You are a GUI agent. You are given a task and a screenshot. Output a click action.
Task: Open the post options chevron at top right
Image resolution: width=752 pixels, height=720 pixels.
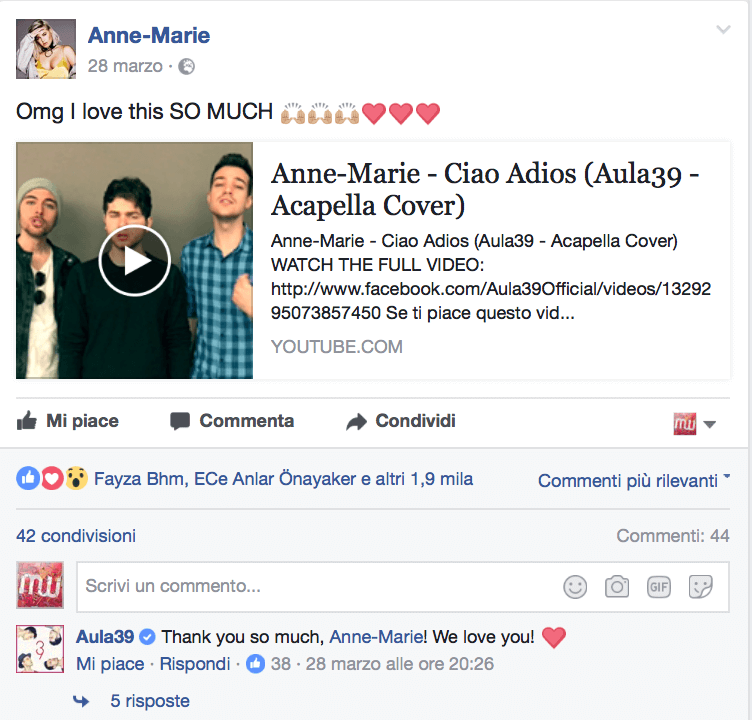(723, 30)
